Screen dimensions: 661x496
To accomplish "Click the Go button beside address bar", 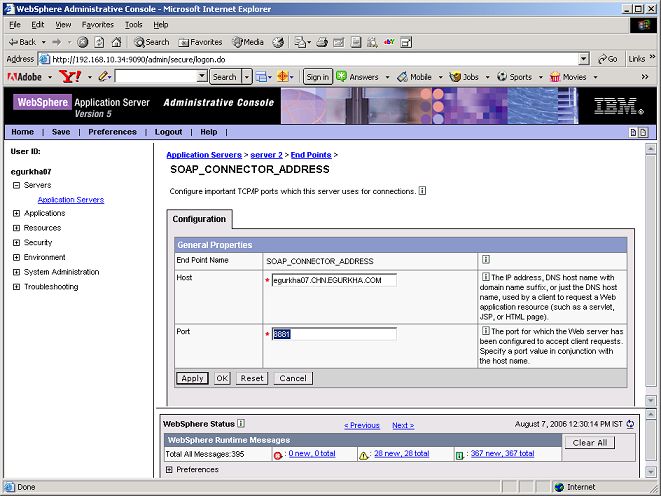I will coord(607,59).
